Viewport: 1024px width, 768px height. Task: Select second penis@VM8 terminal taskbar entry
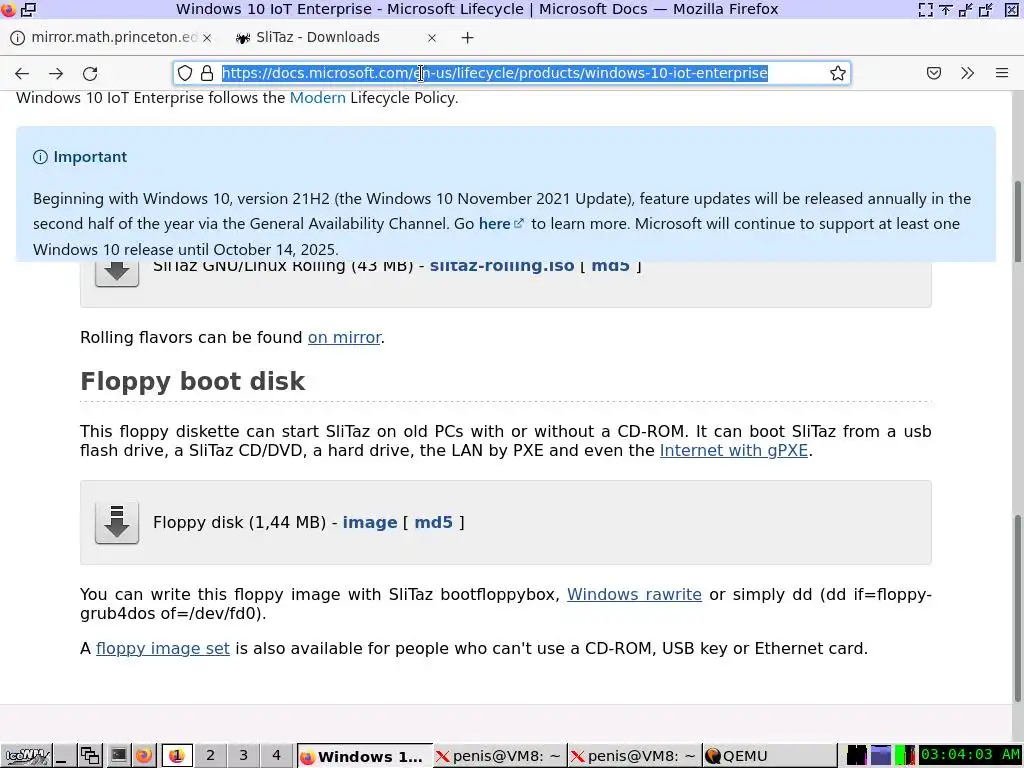pos(635,756)
